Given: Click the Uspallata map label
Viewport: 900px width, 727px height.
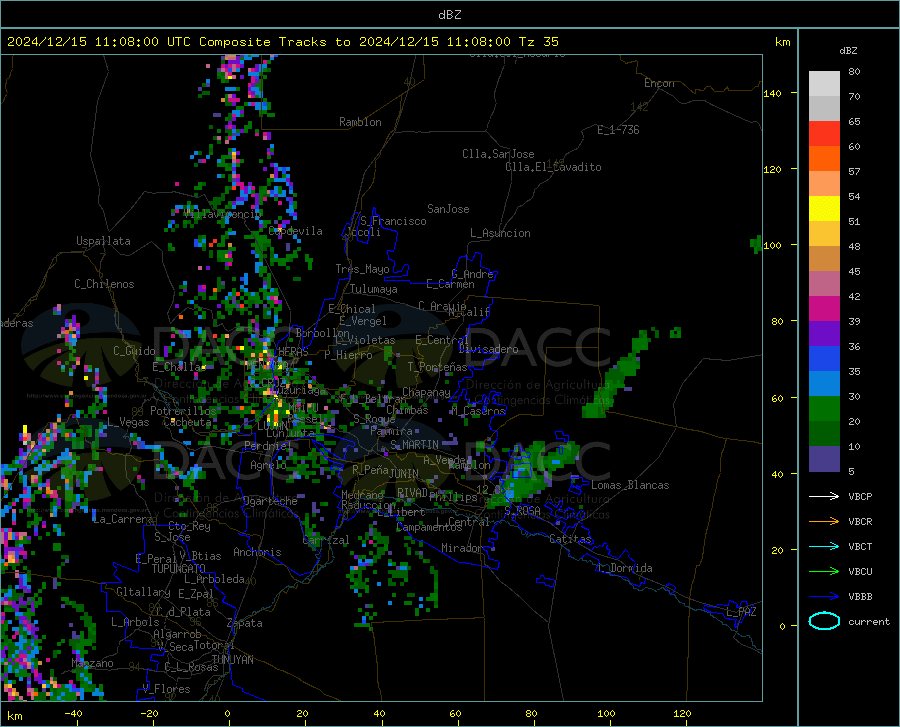Looking at the screenshot, I should (103, 241).
